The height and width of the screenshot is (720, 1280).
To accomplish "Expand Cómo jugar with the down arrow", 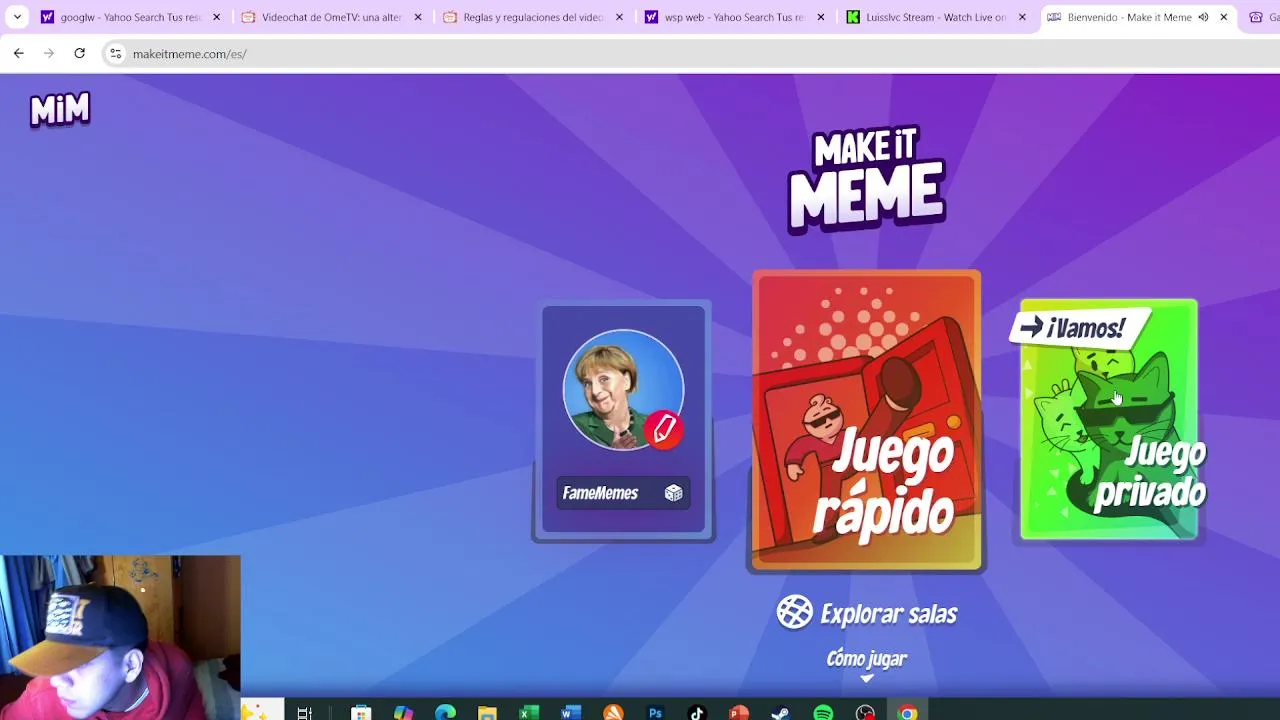I will pyautogui.click(x=867, y=678).
